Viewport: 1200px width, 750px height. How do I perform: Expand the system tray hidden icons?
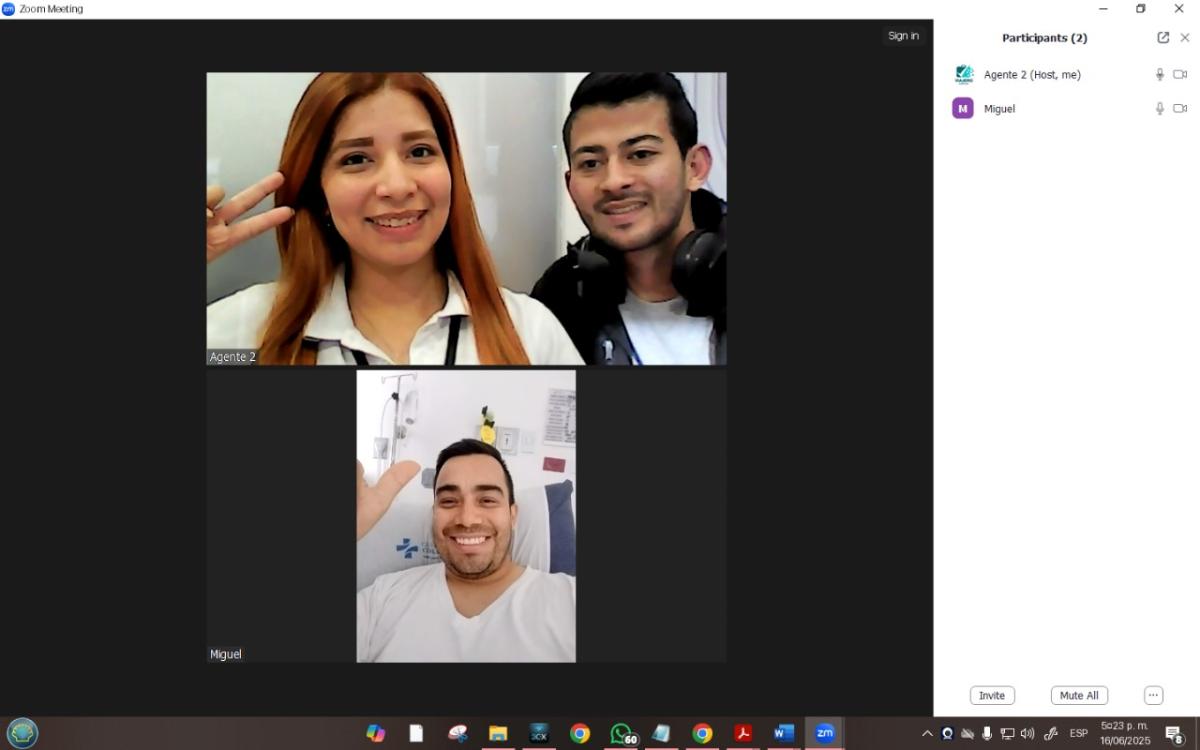click(x=927, y=734)
